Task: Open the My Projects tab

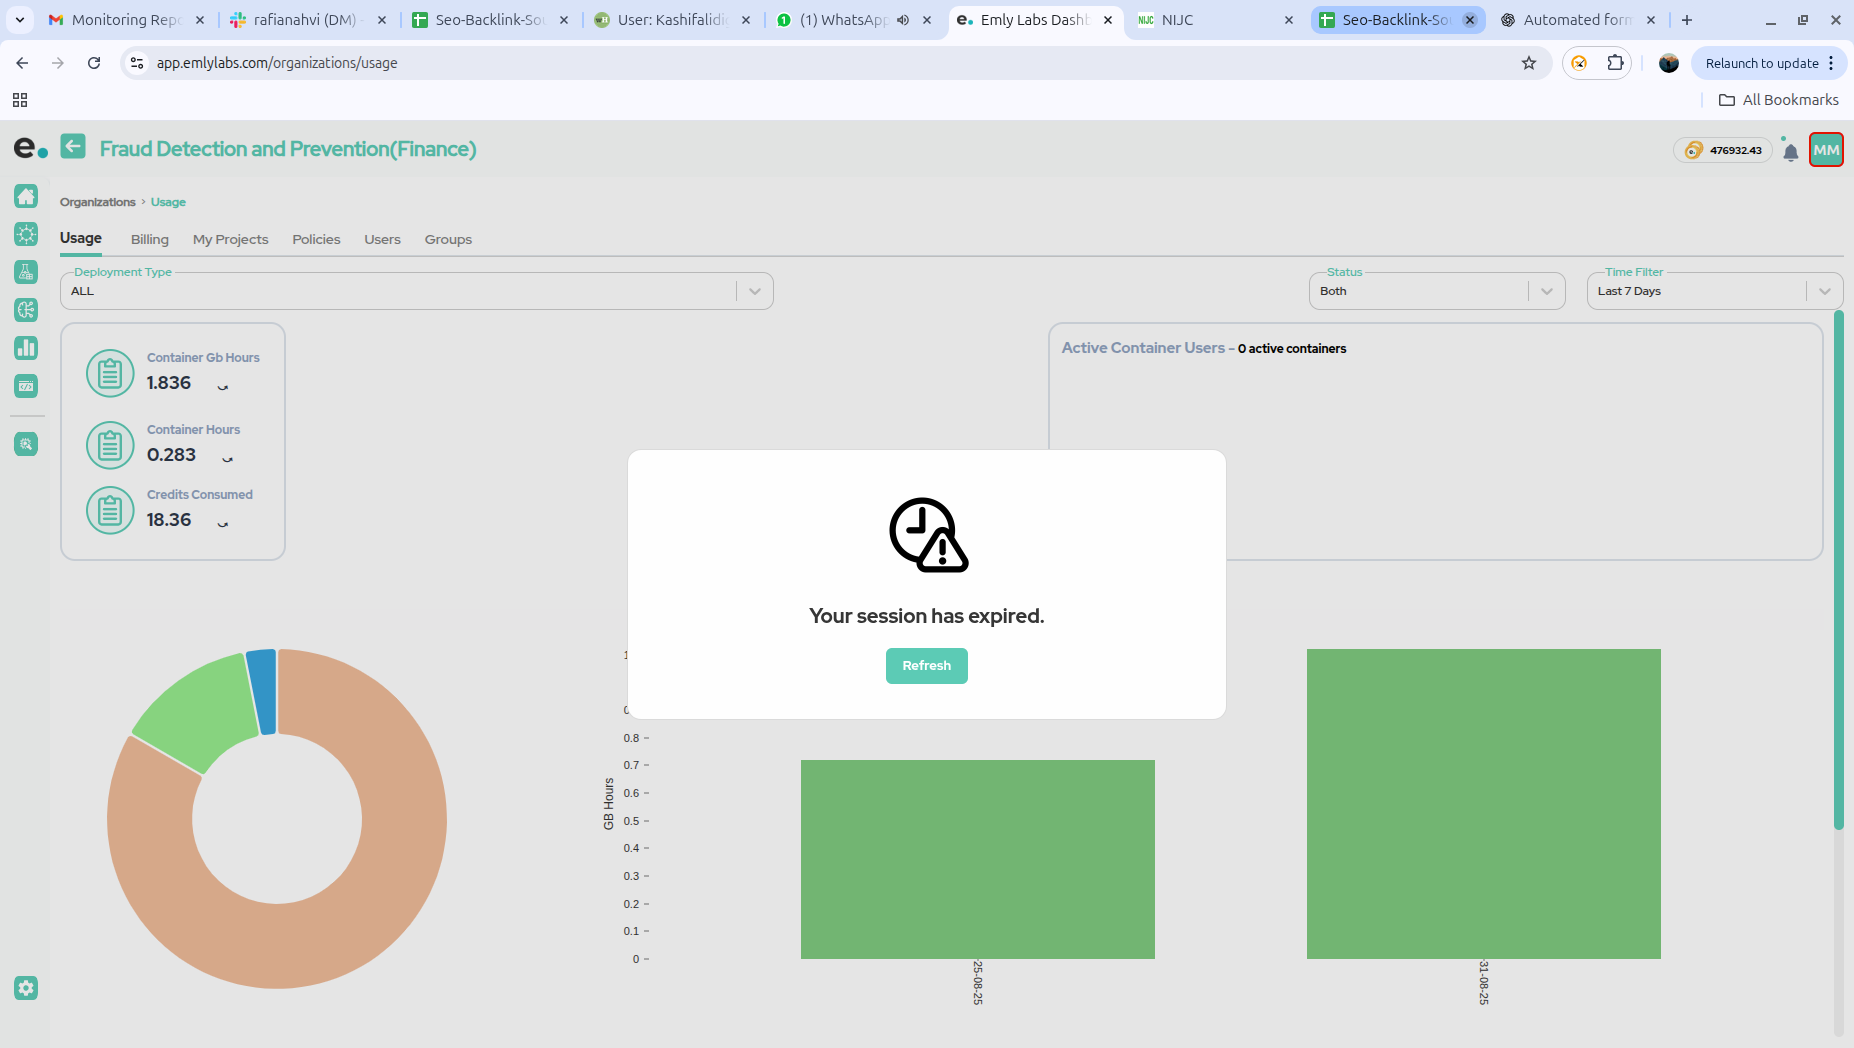Action: [231, 239]
